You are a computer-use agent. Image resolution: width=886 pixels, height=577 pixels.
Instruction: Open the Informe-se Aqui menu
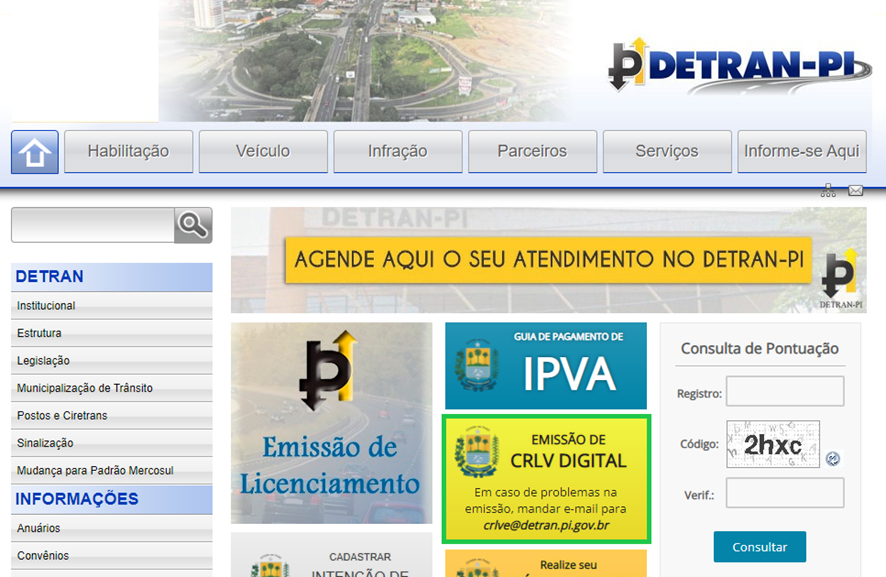coord(802,151)
